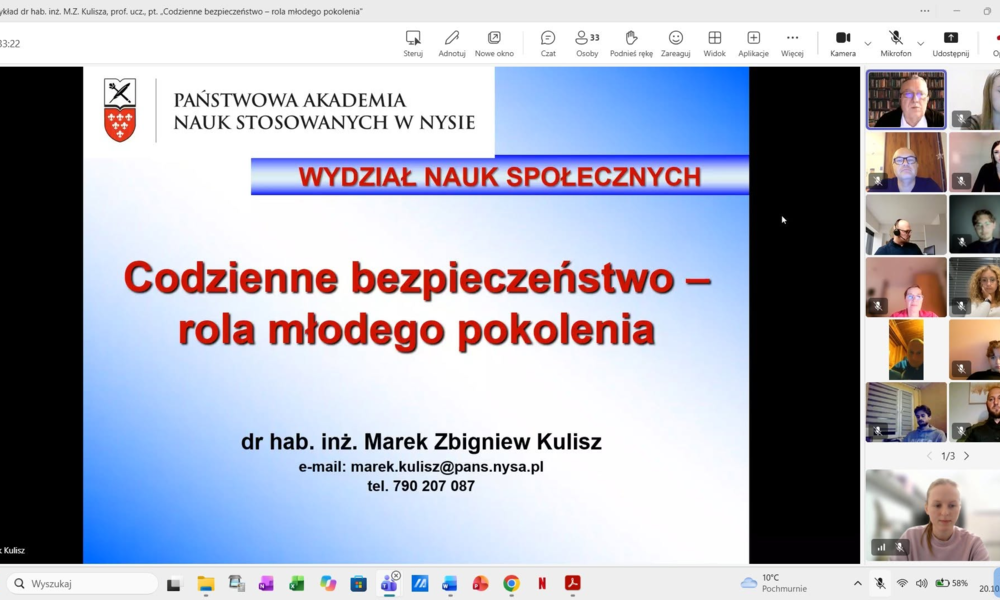The height and width of the screenshot is (600, 1000).
Task: Select the video of man wearing headset
Action: click(x=906, y=224)
